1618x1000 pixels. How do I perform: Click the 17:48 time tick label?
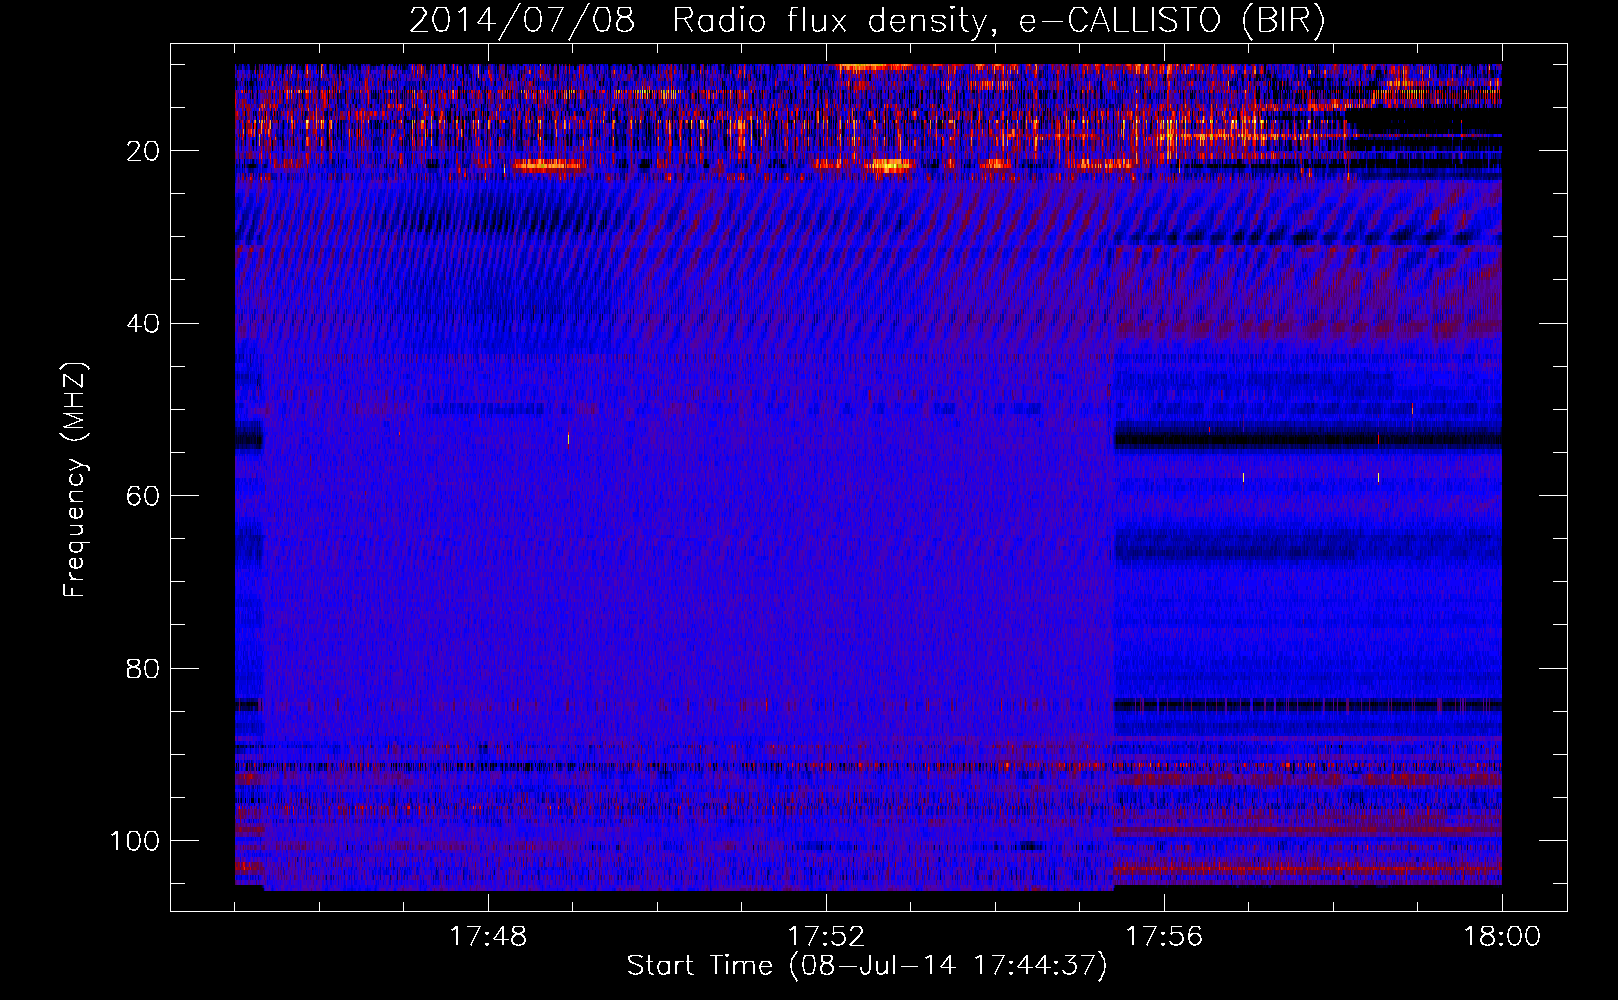click(x=488, y=937)
